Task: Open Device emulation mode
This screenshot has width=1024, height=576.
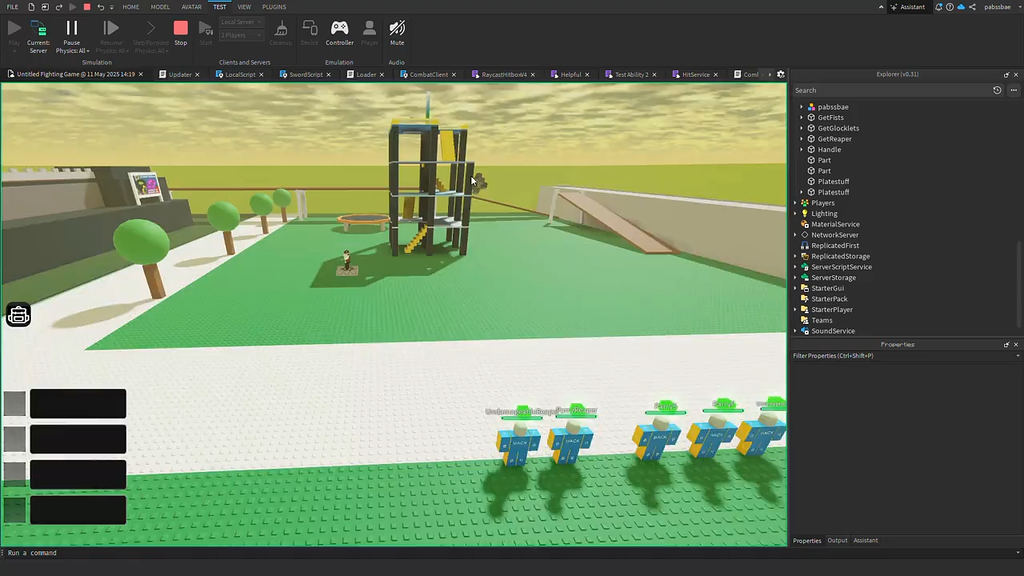Action: point(310,31)
